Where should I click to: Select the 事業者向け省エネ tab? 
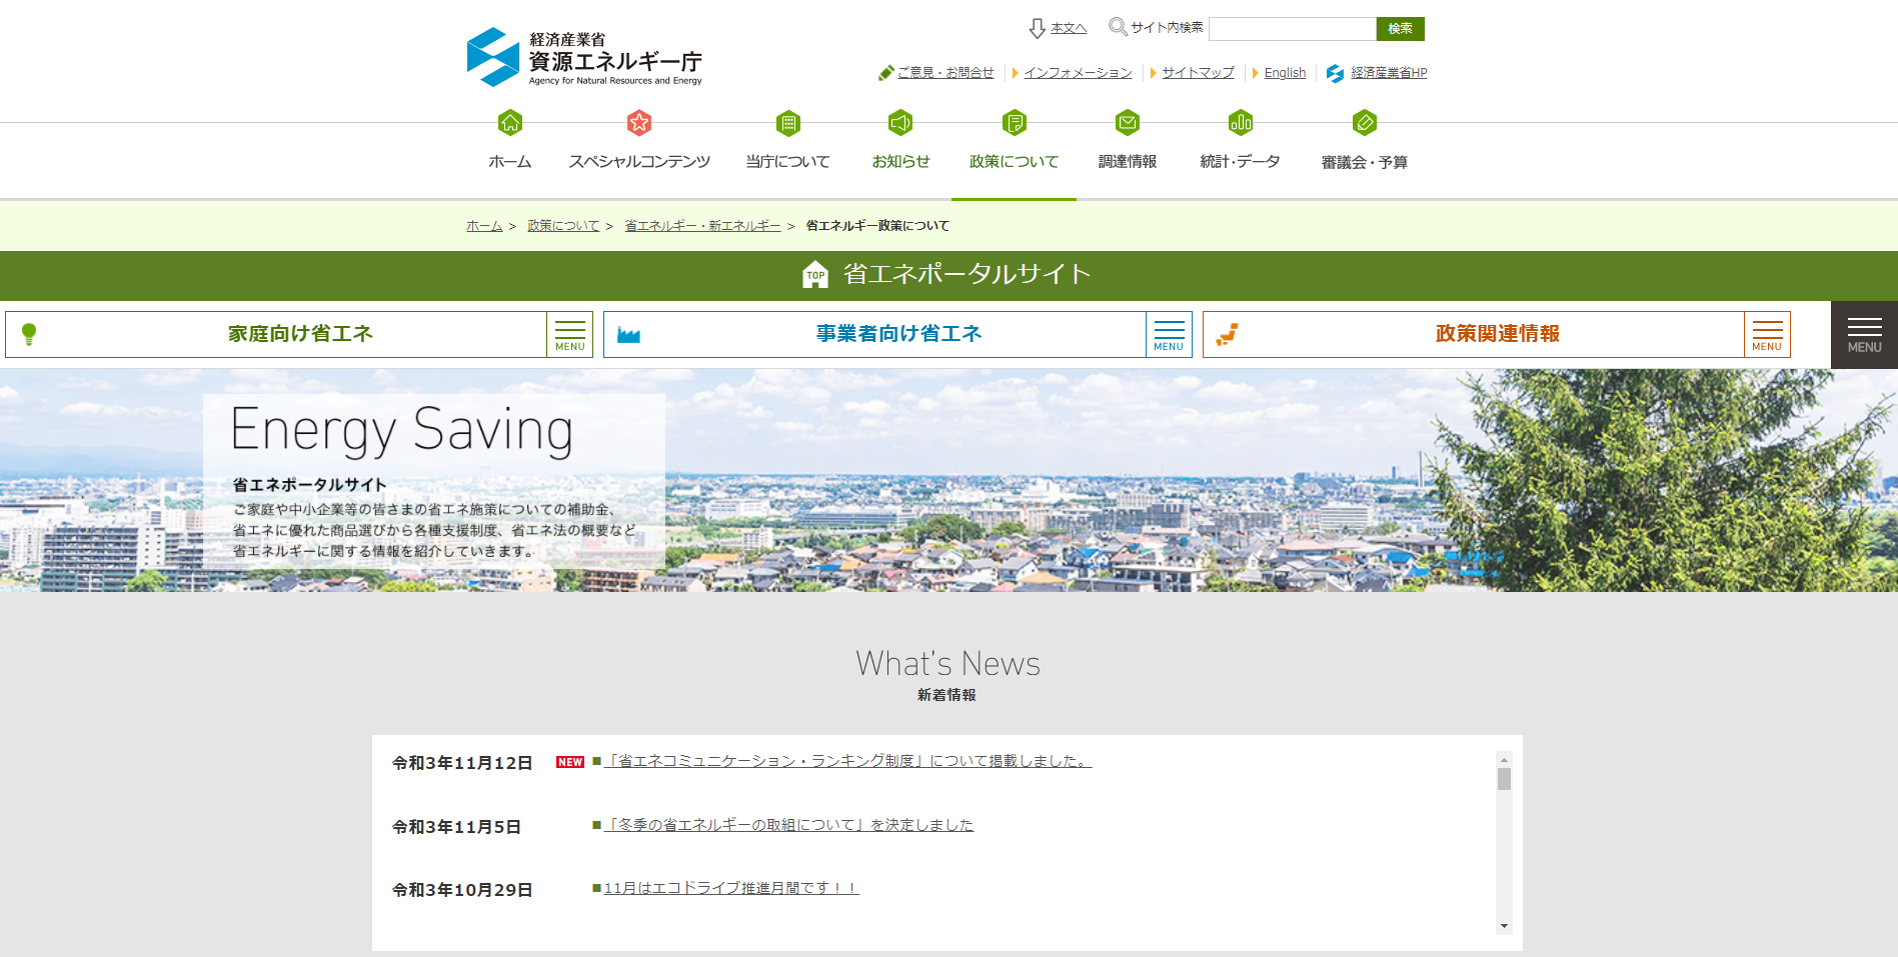click(x=898, y=334)
